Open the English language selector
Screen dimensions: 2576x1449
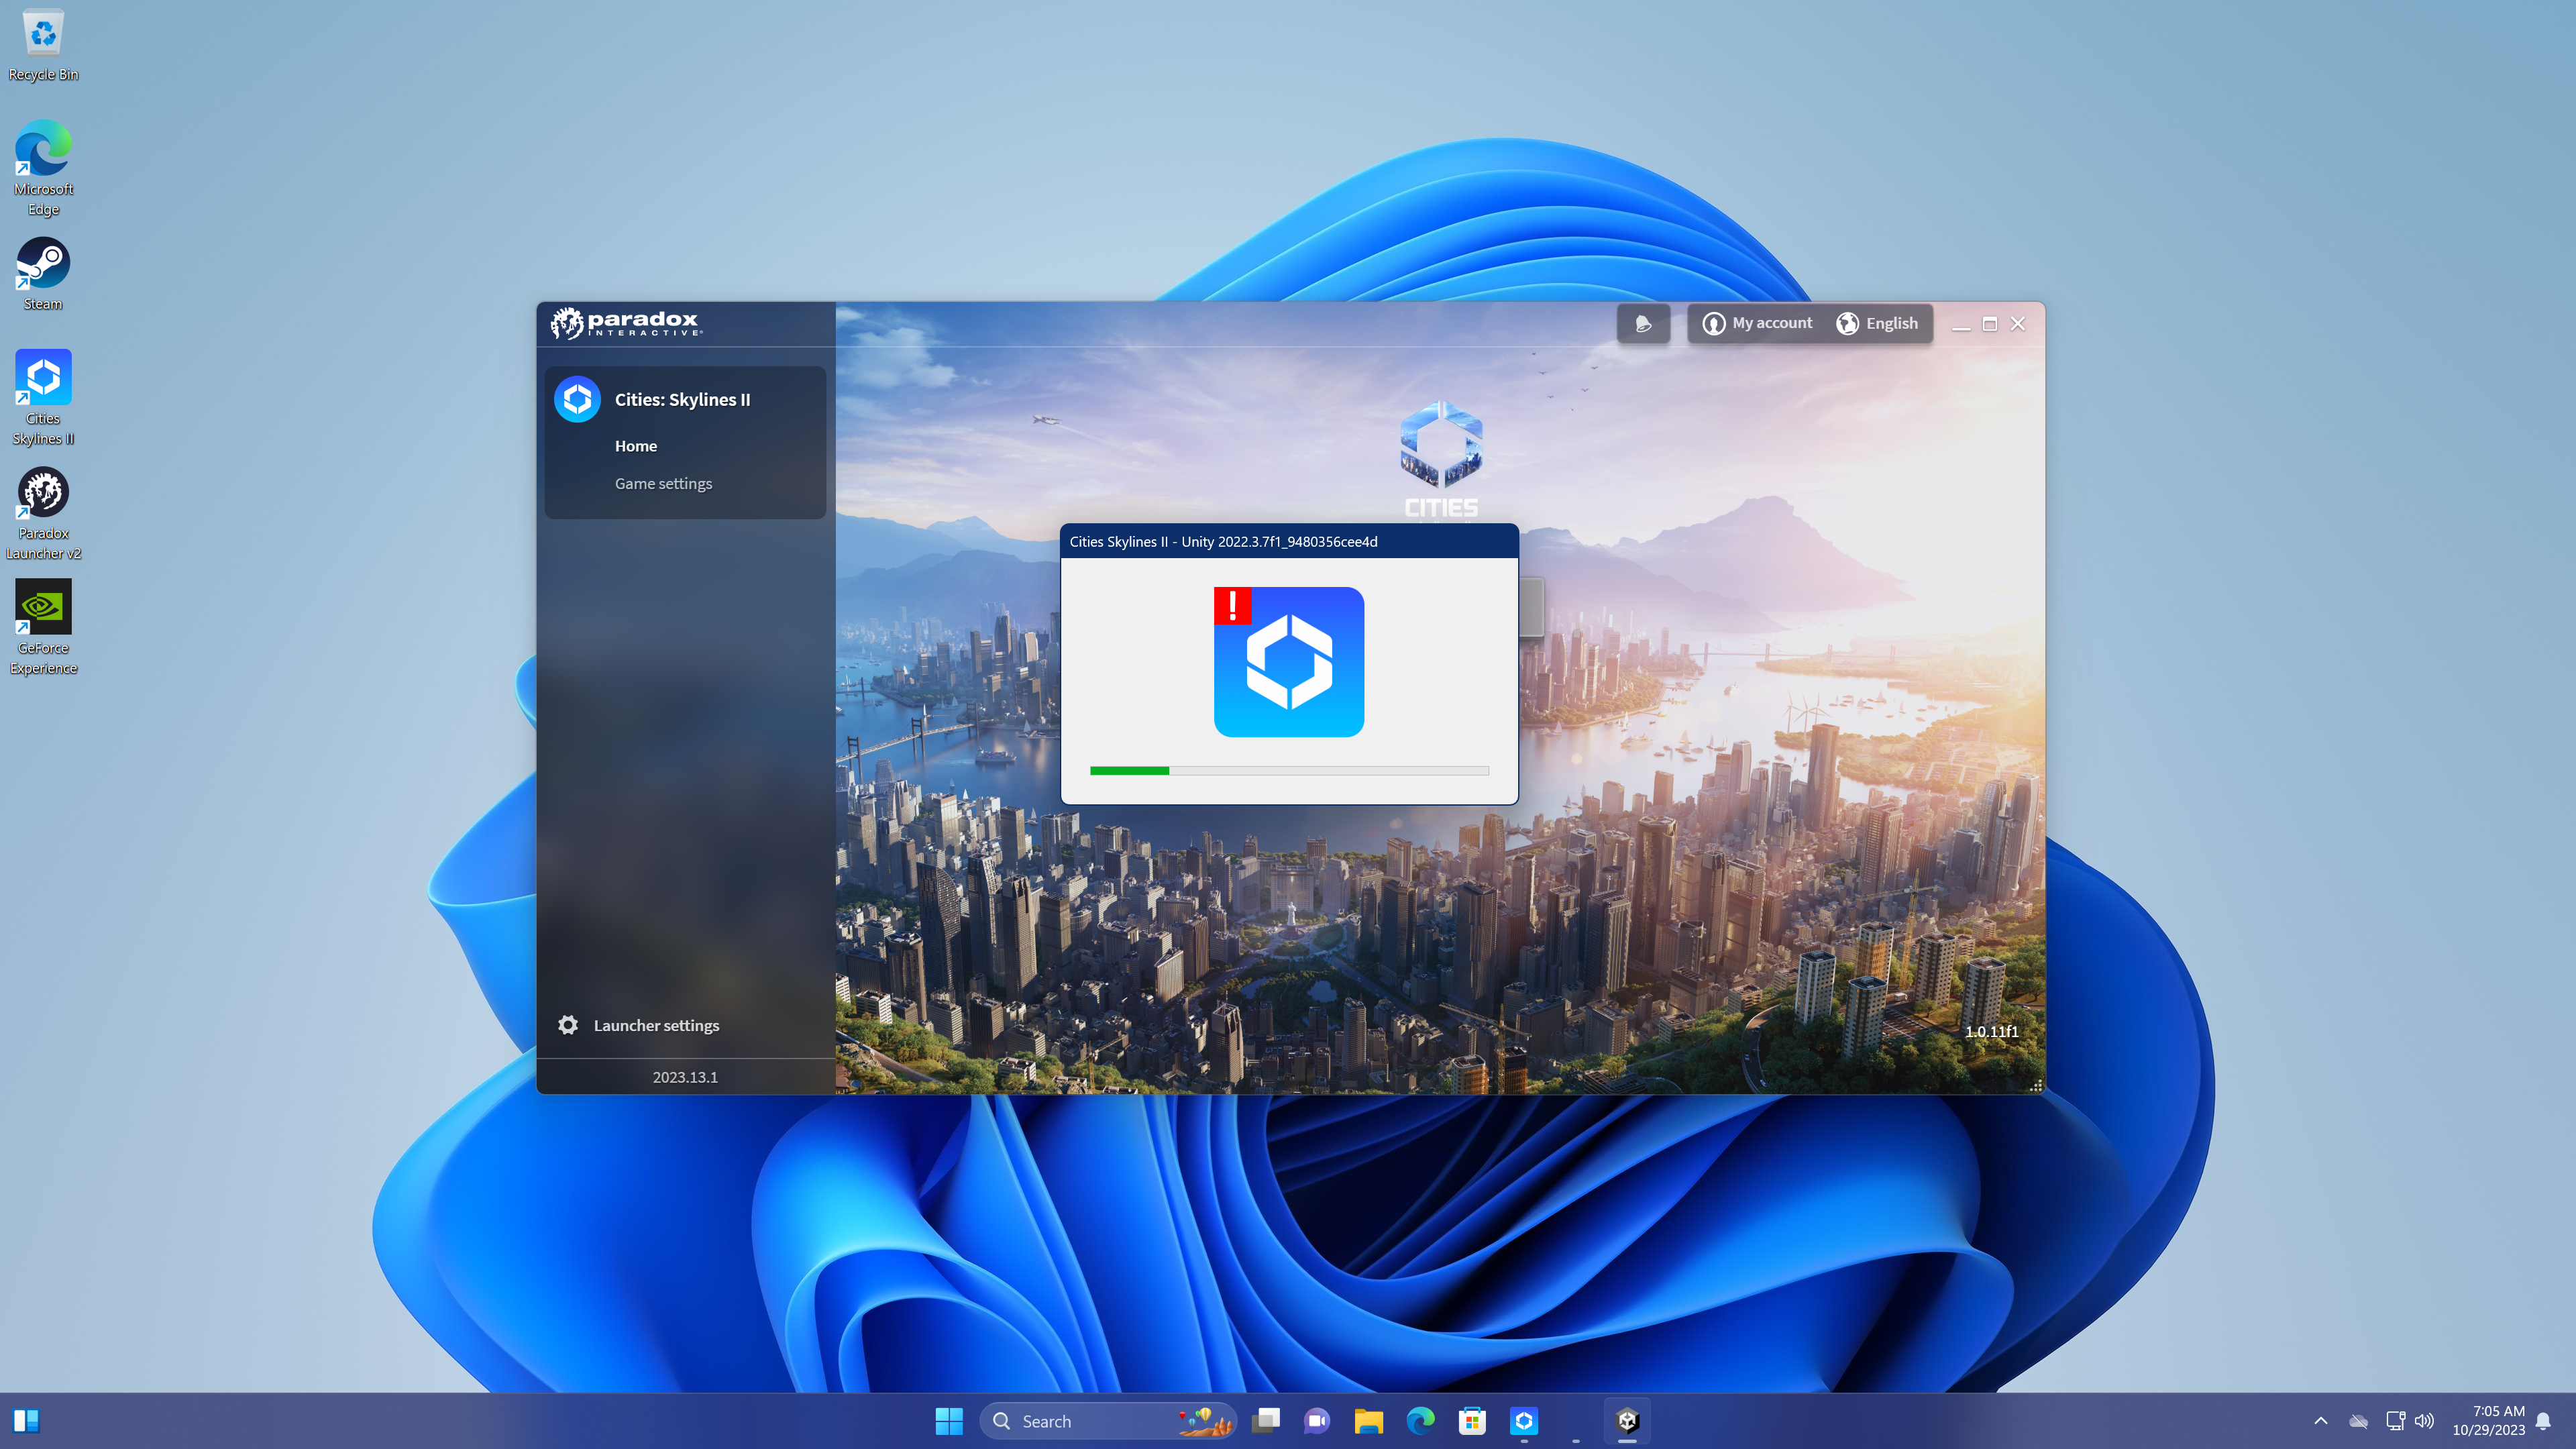coord(1877,323)
